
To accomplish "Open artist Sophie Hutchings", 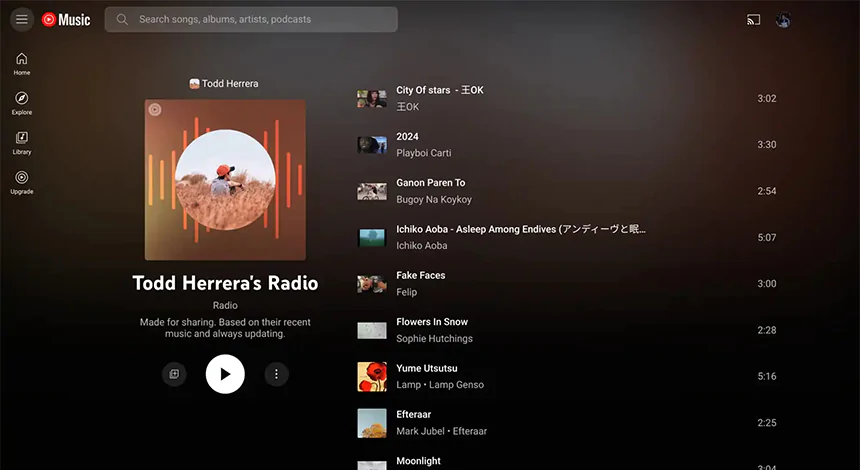I will [434, 338].
